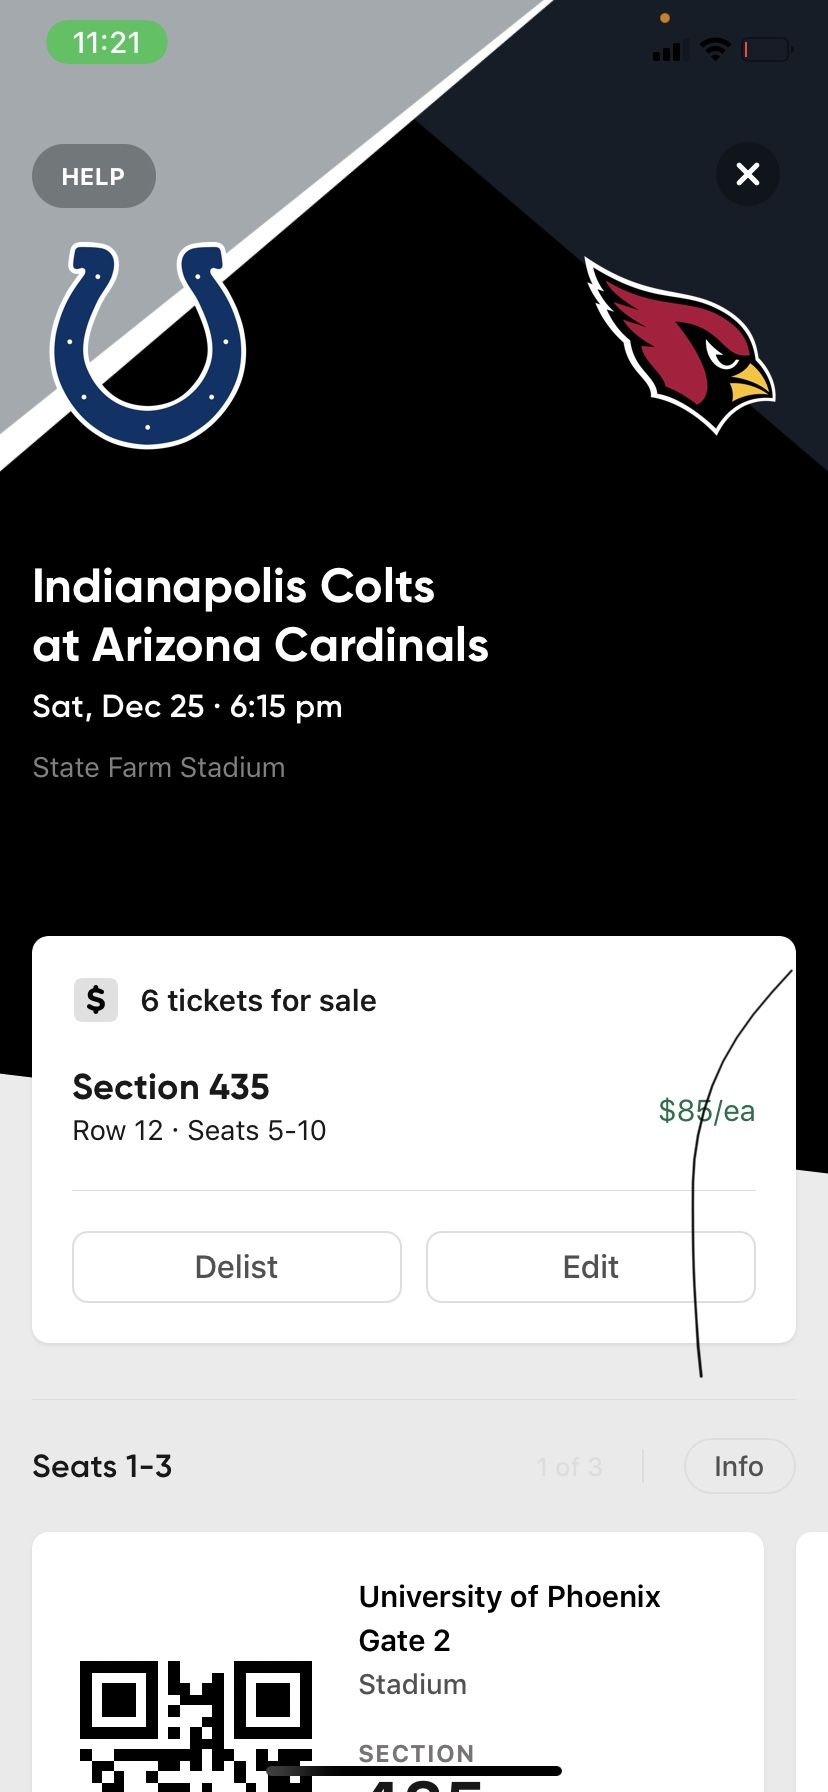Tap the cellular signal bars
Screen dimensions: 828x1792
coord(668,49)
